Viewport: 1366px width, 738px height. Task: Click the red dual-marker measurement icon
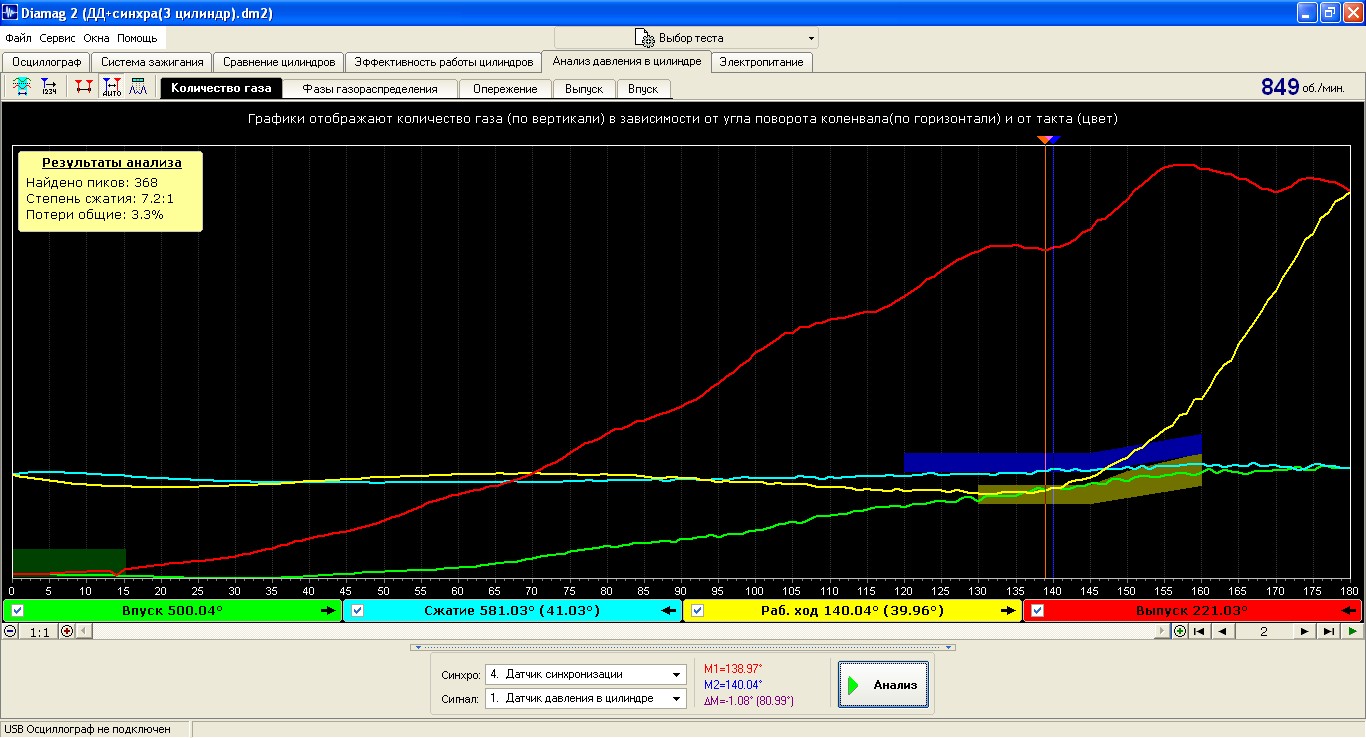[x=83, y=87]
